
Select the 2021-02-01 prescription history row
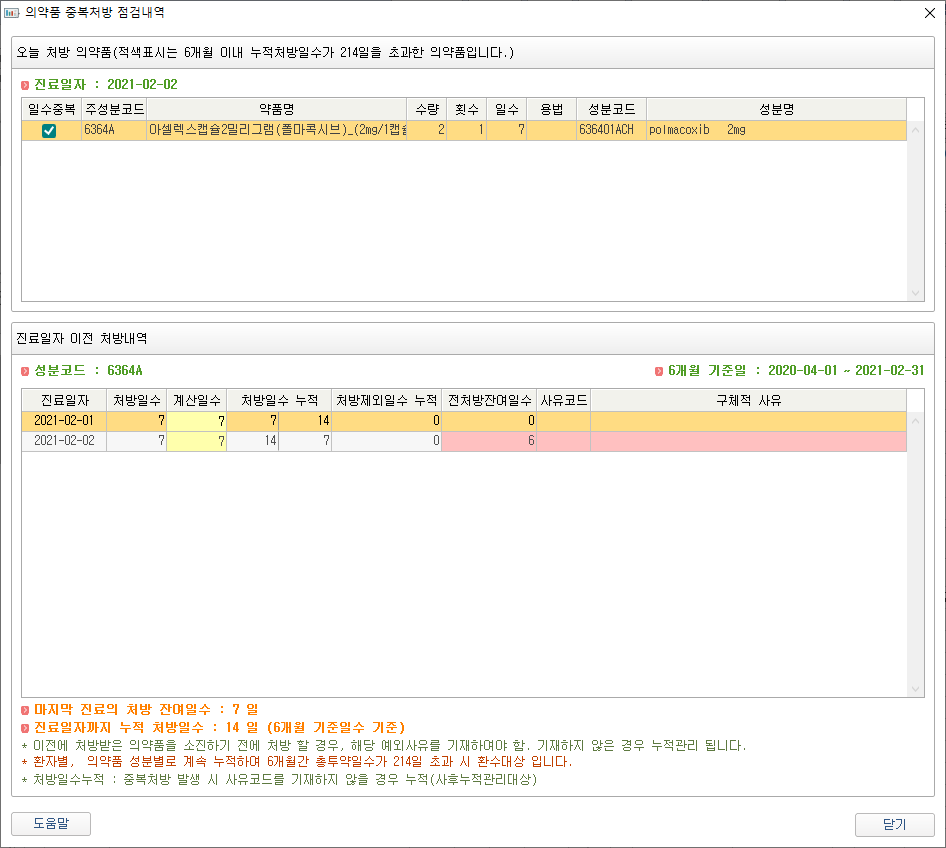click(x=64, y=421)
